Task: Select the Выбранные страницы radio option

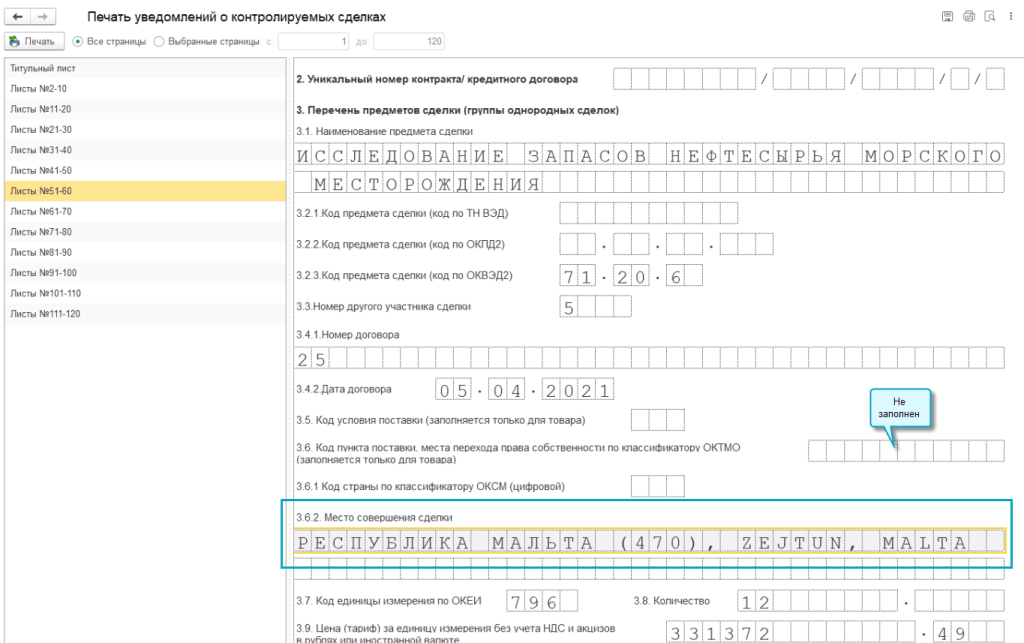Action: pyautogui.click(x=159, y=41)
